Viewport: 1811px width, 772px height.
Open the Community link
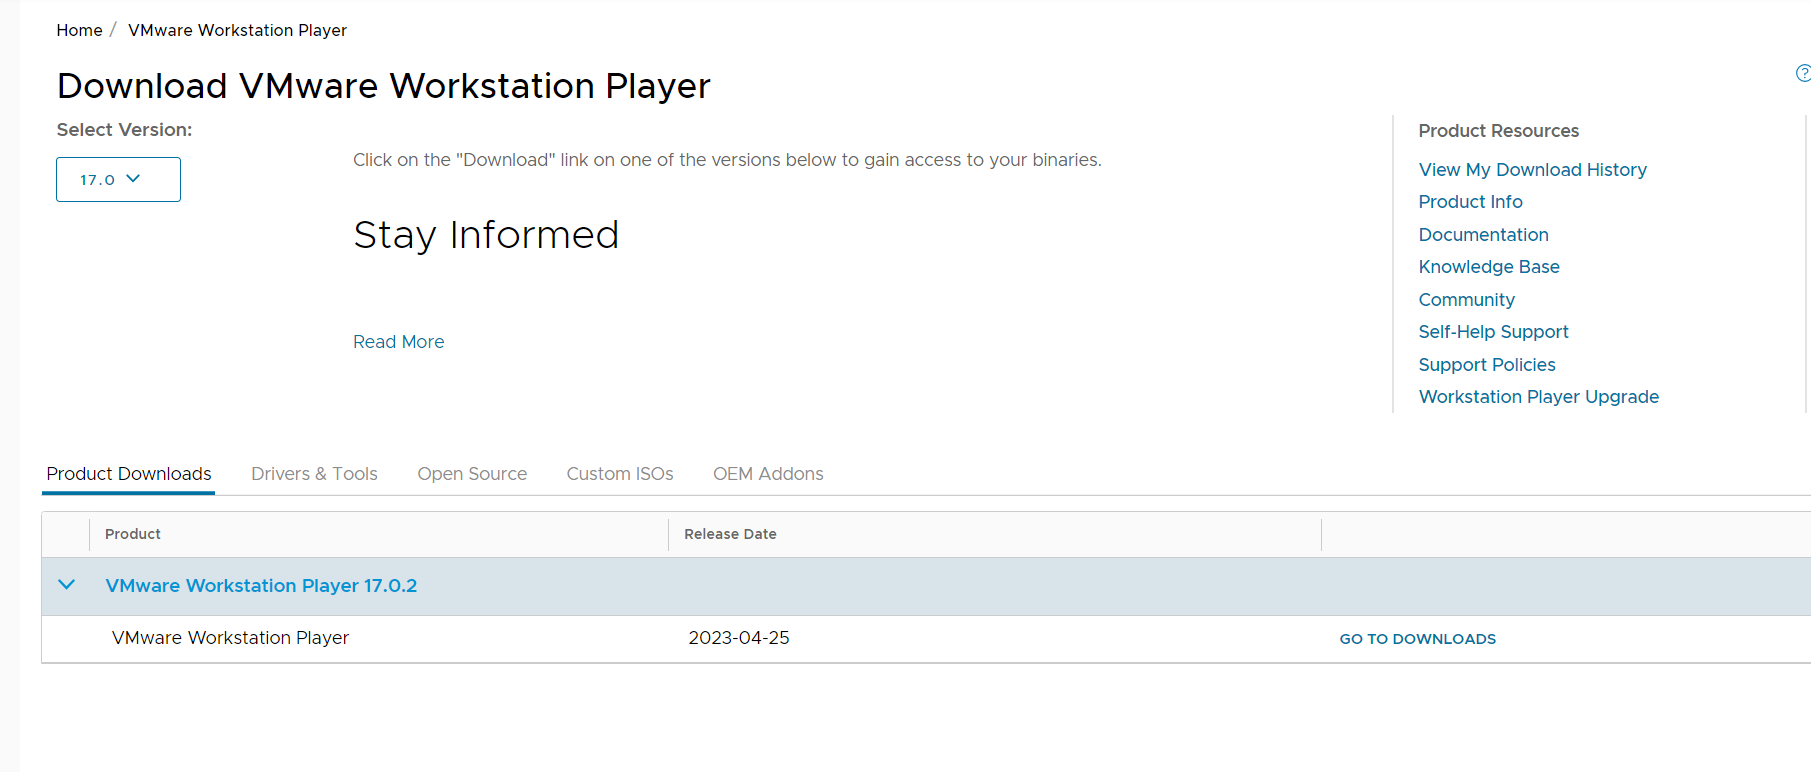pyautogui.click(x=1466, y=300)
